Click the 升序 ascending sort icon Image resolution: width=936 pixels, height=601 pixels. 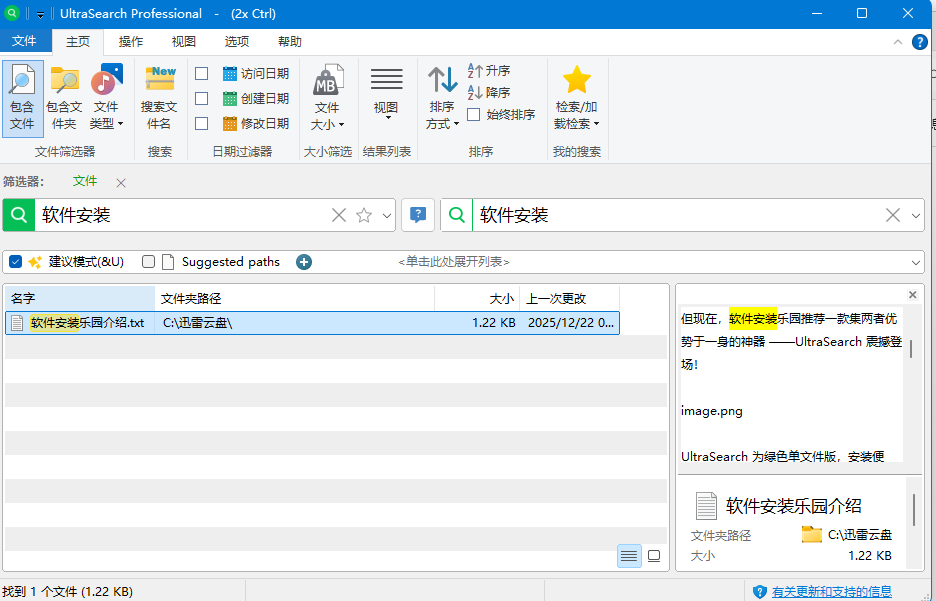coord(489,71)
